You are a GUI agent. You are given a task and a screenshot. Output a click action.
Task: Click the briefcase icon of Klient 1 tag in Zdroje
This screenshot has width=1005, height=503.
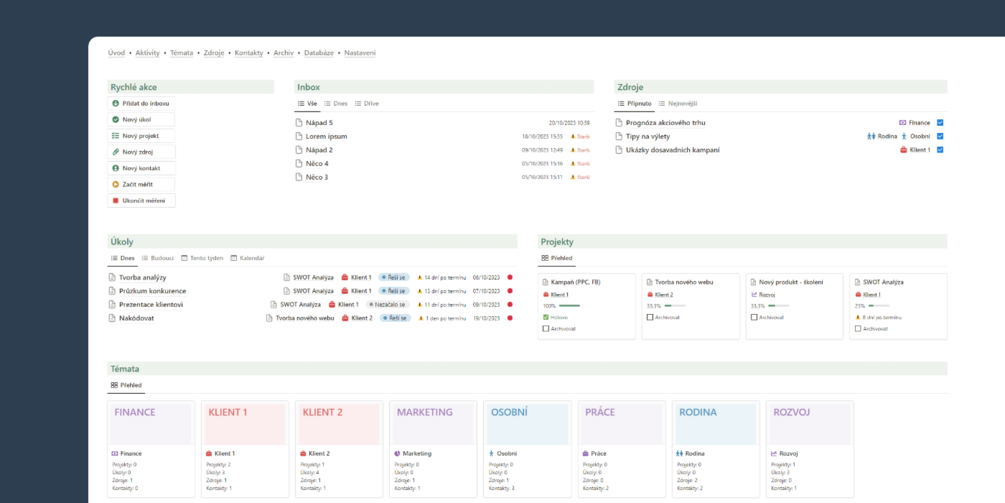pyautogui.click(x=903, y=150)
